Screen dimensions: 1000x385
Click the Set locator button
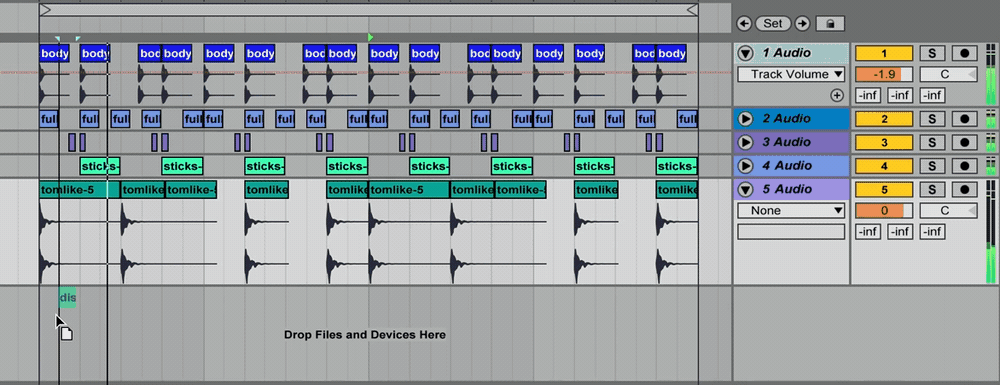[773, 24]
